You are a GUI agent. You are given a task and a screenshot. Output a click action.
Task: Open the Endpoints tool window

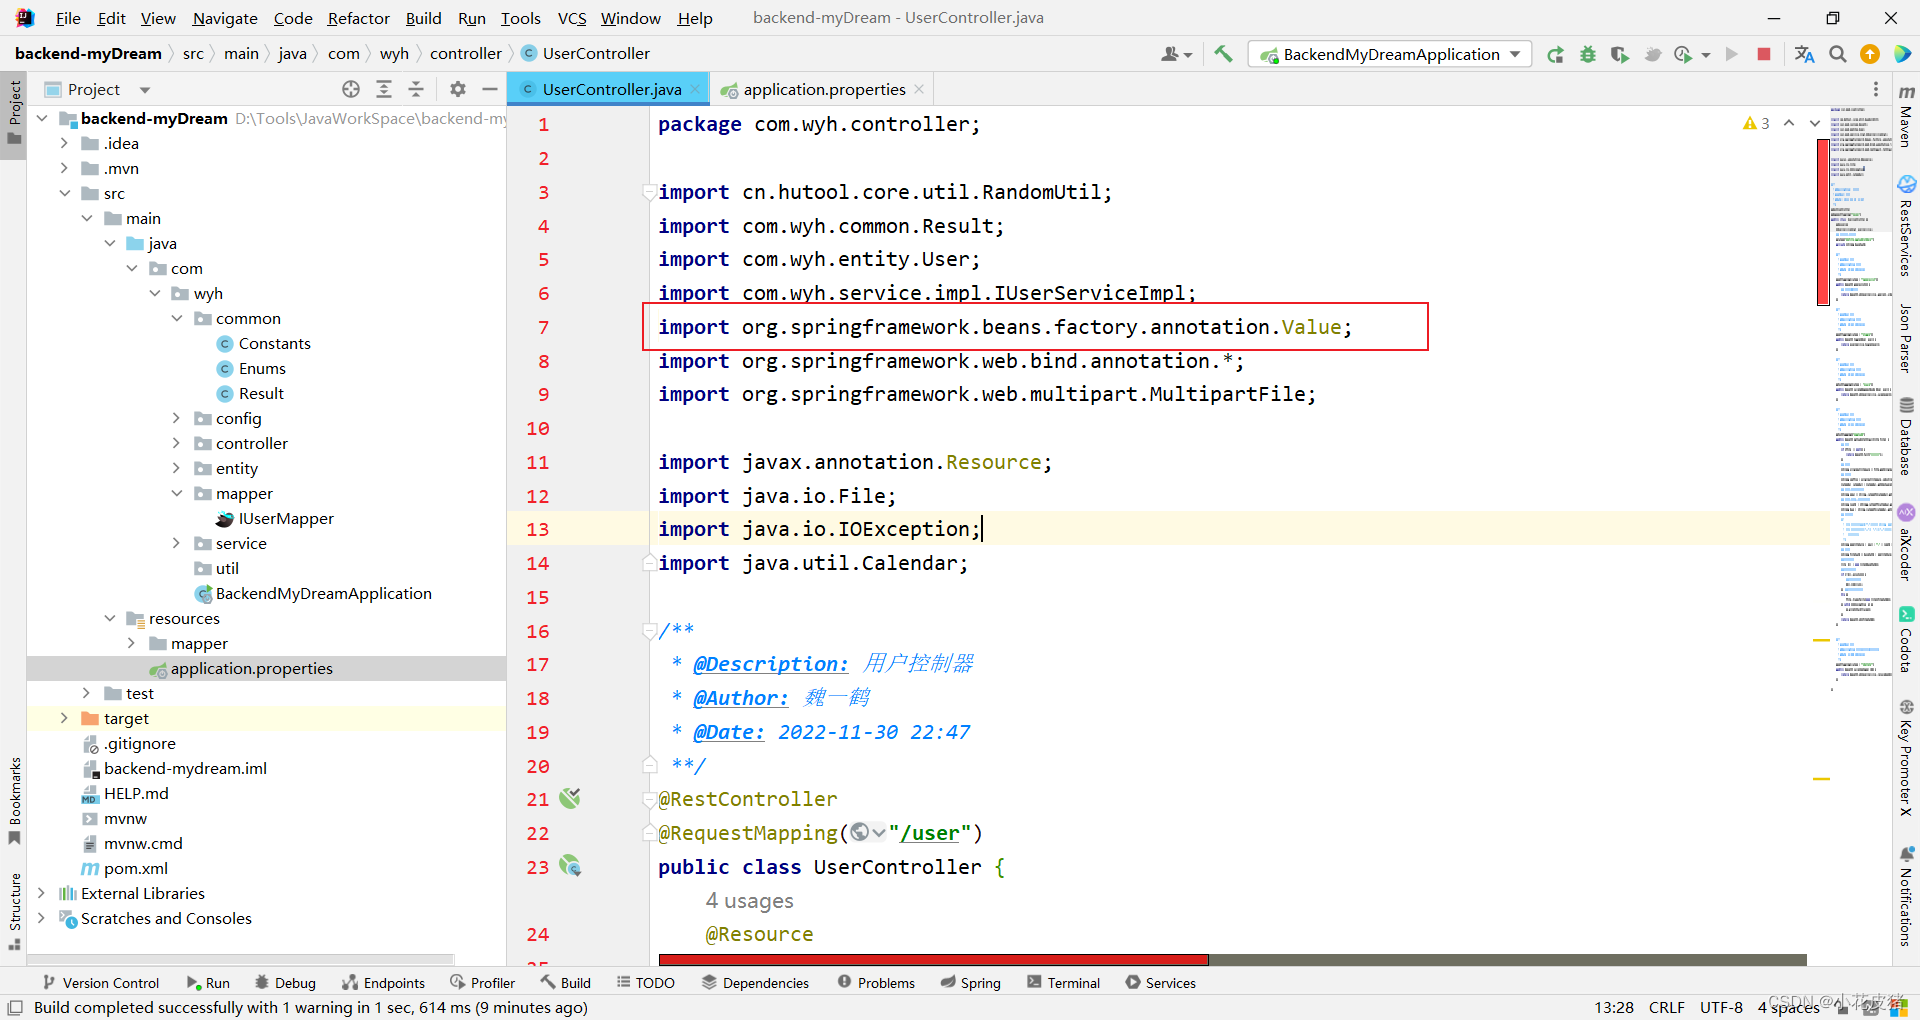click(x=383, y=983)
